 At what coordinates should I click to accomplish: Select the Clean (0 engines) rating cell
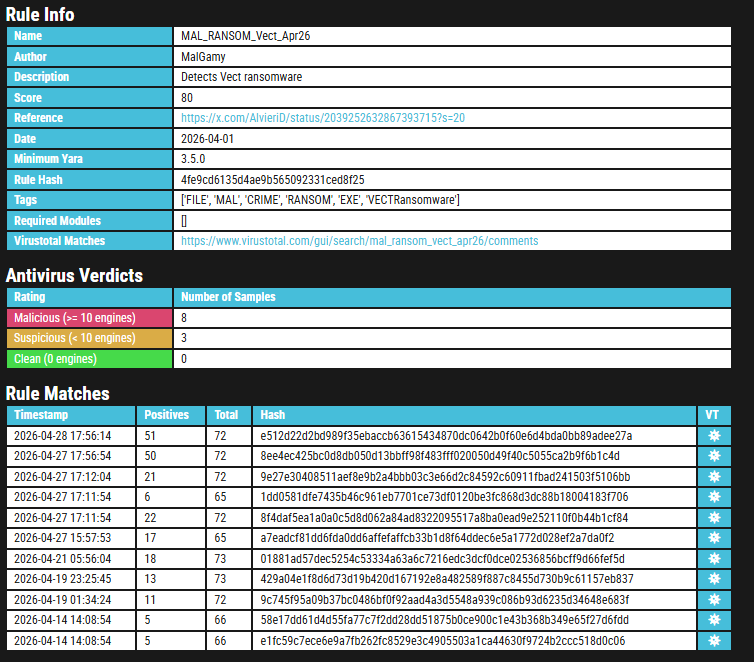click(x=89, y=359)
